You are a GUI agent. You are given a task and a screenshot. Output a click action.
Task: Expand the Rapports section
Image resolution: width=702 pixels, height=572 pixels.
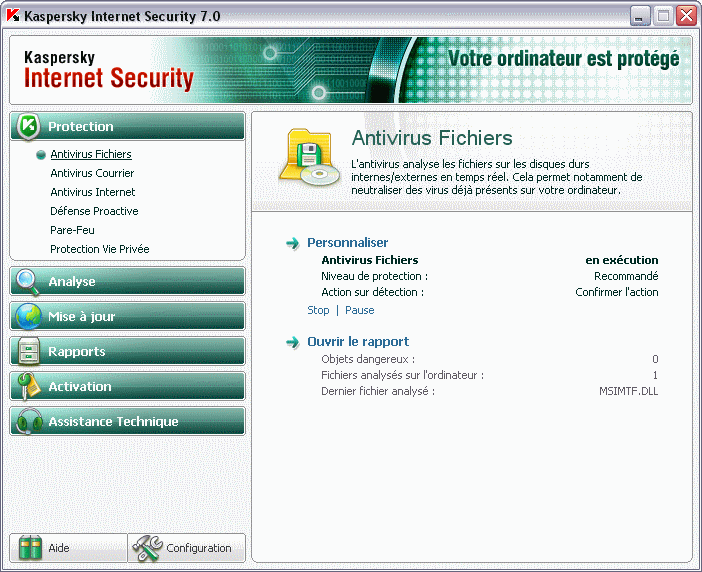pos(128,351)
